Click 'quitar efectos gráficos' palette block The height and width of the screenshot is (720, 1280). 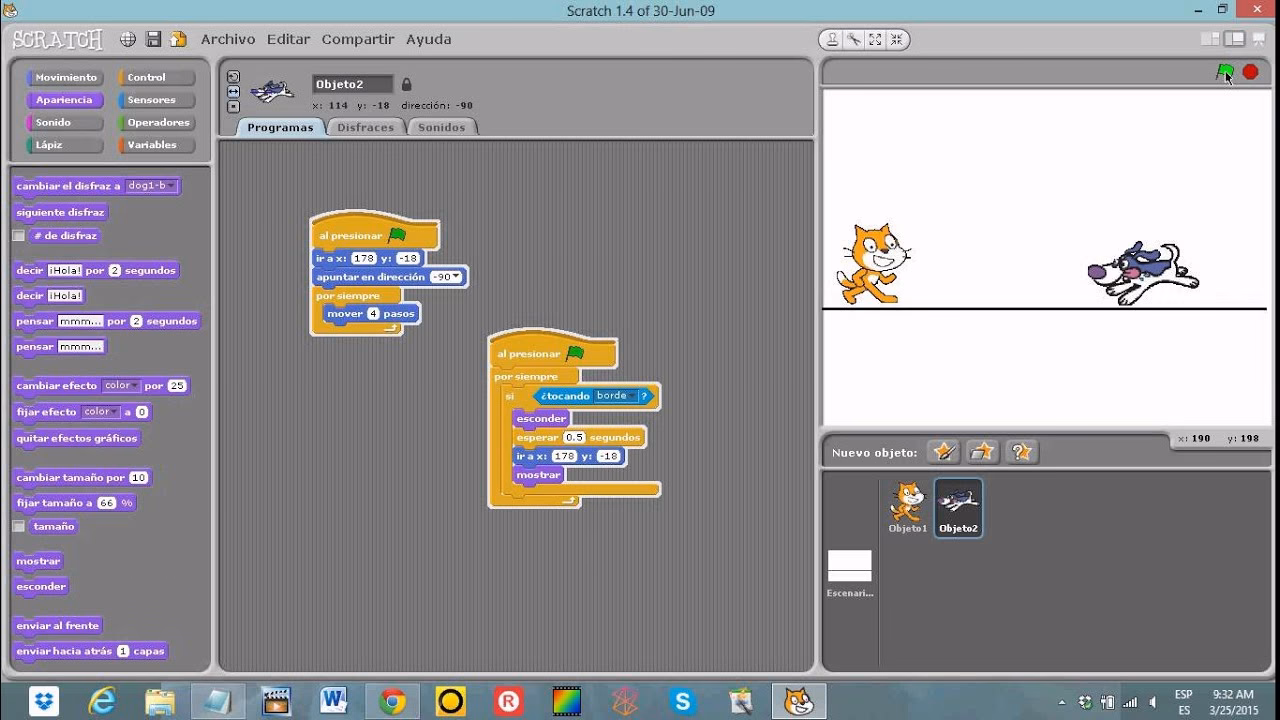pos(76,438)
